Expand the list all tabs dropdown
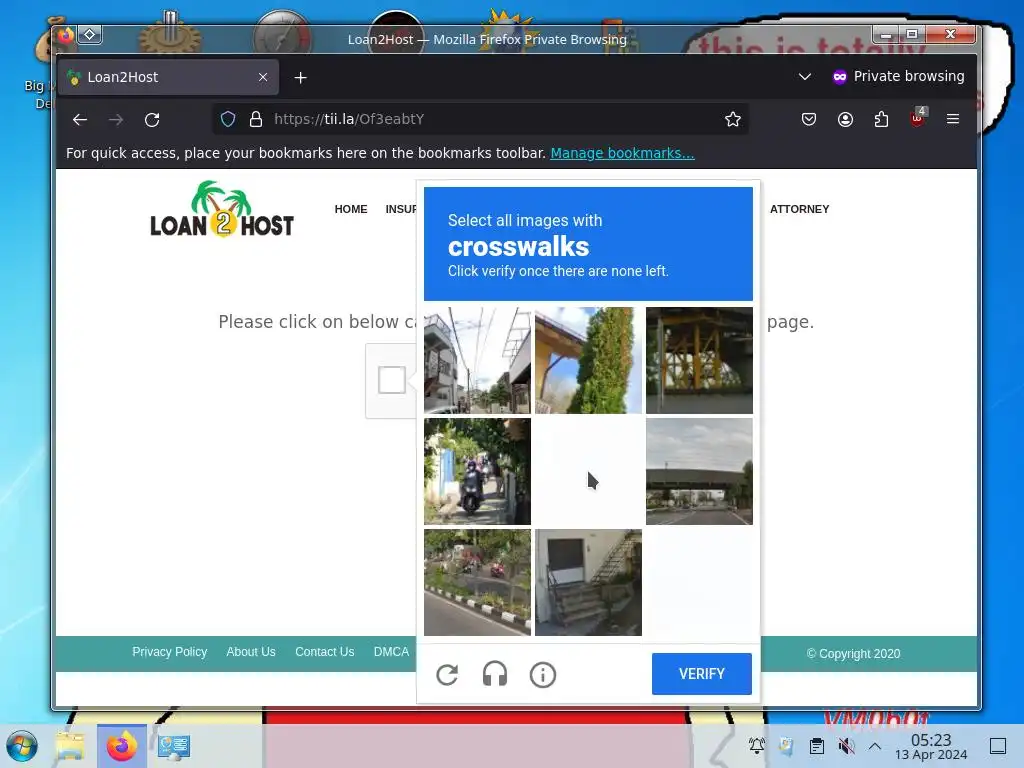This screenshot has height=768, width=1024. [x=805, y=76]
